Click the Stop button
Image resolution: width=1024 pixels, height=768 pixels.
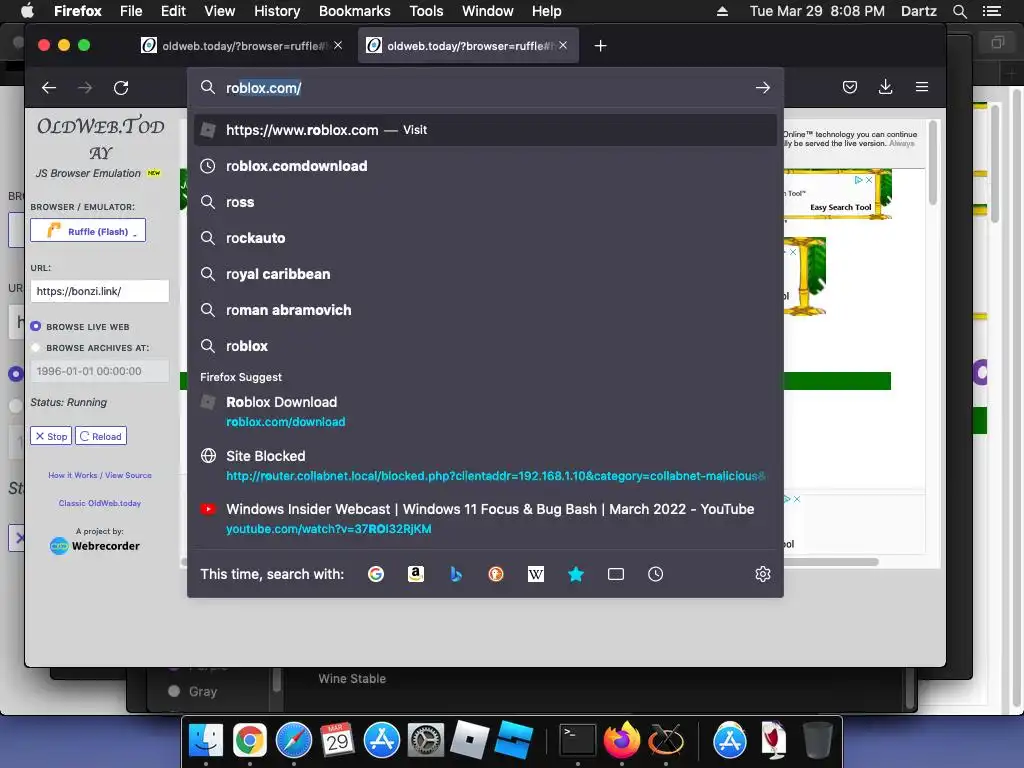tap(51, 436)
